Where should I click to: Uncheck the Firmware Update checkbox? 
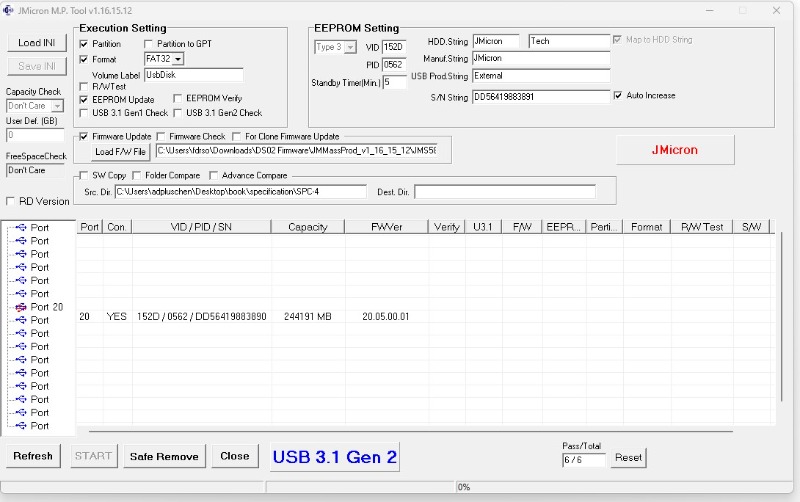(x=84, y=136)
